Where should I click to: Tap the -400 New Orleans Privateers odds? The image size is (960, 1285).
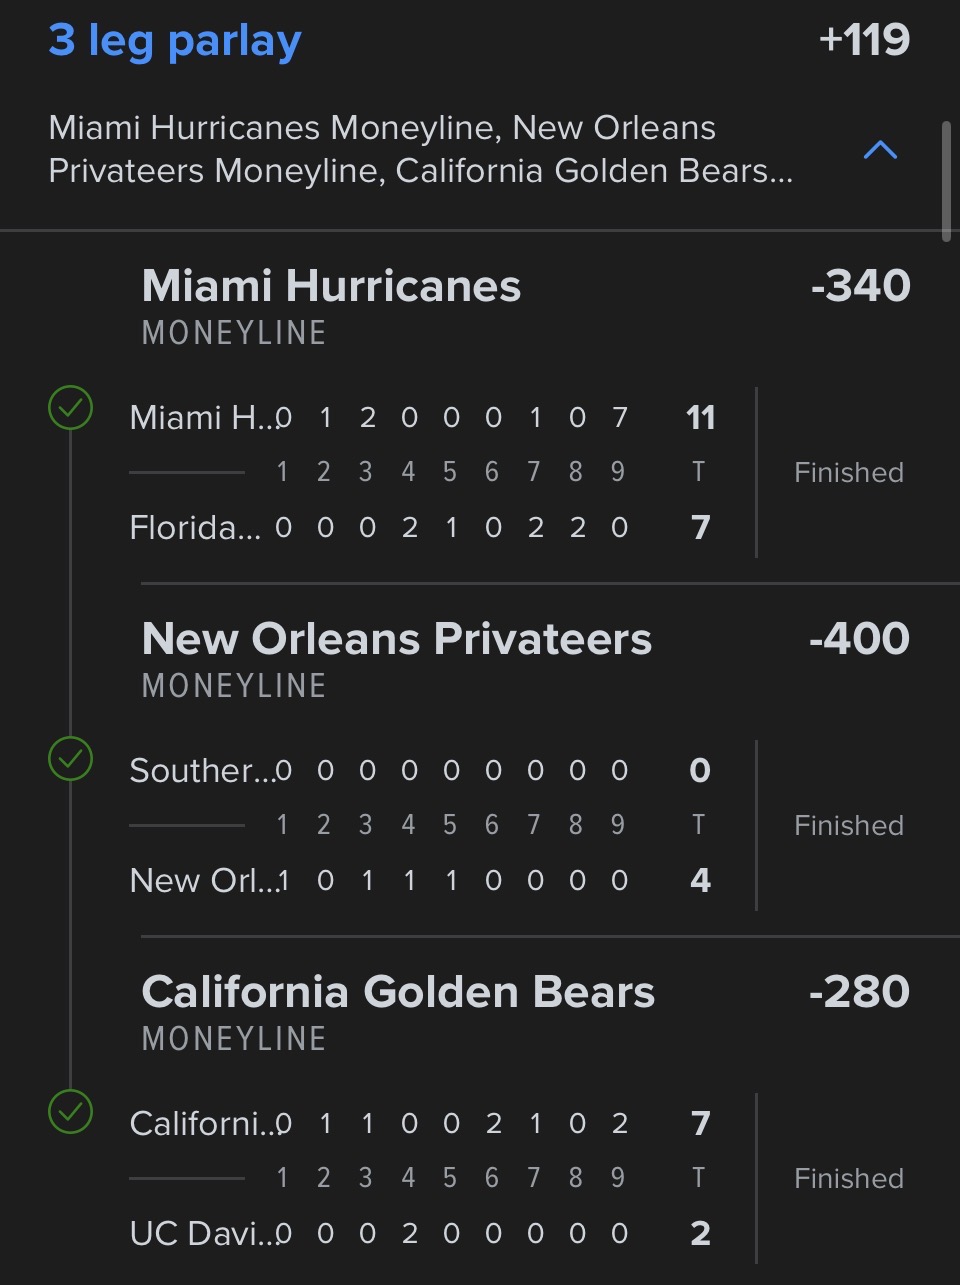click(859, 639)
